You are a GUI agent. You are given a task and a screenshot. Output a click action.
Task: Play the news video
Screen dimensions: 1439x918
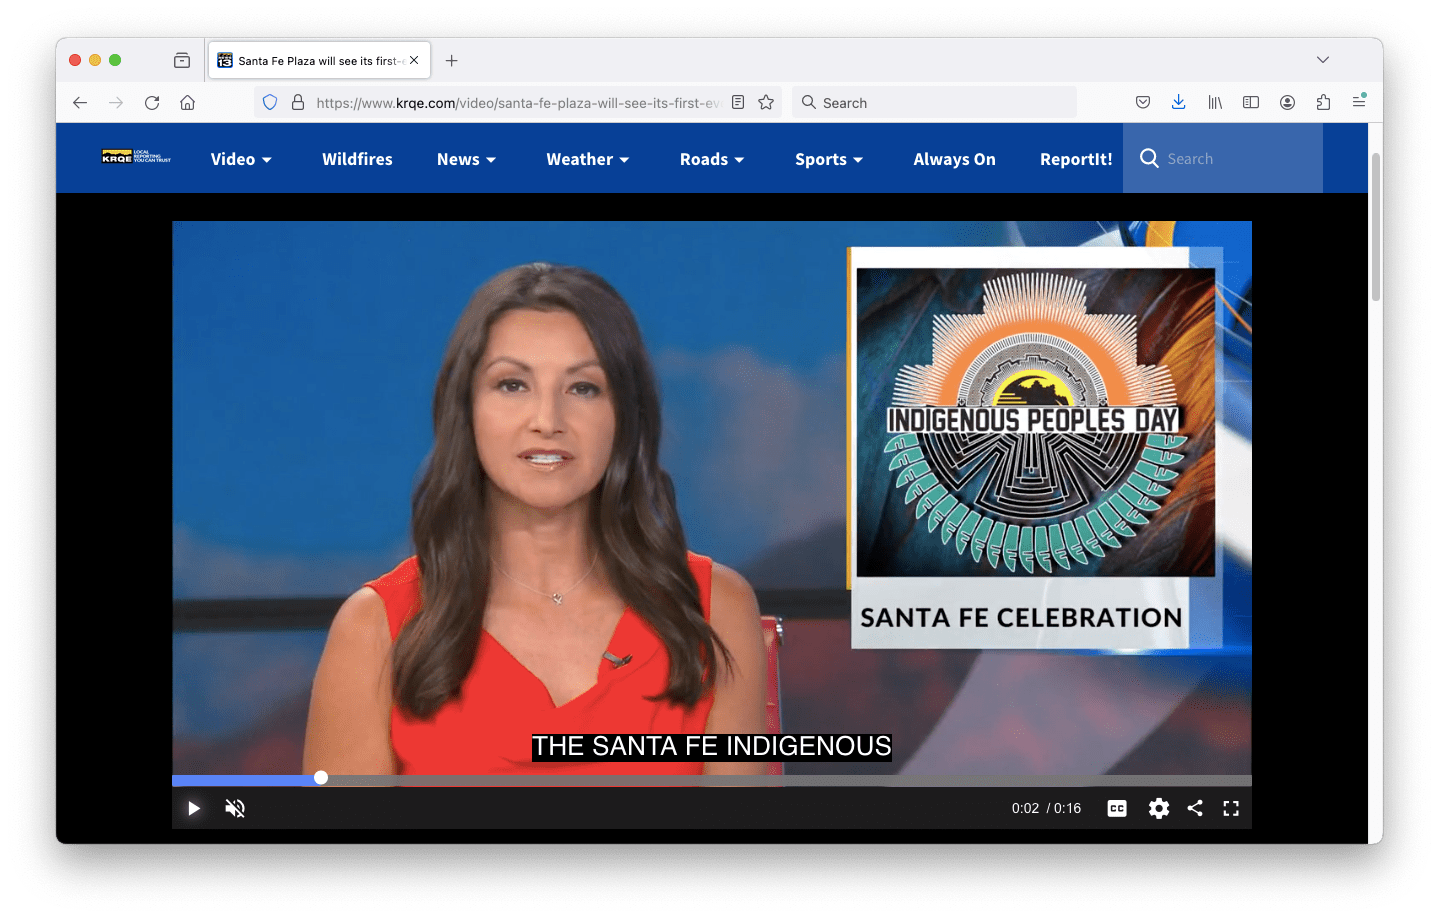tap(194, 808)
